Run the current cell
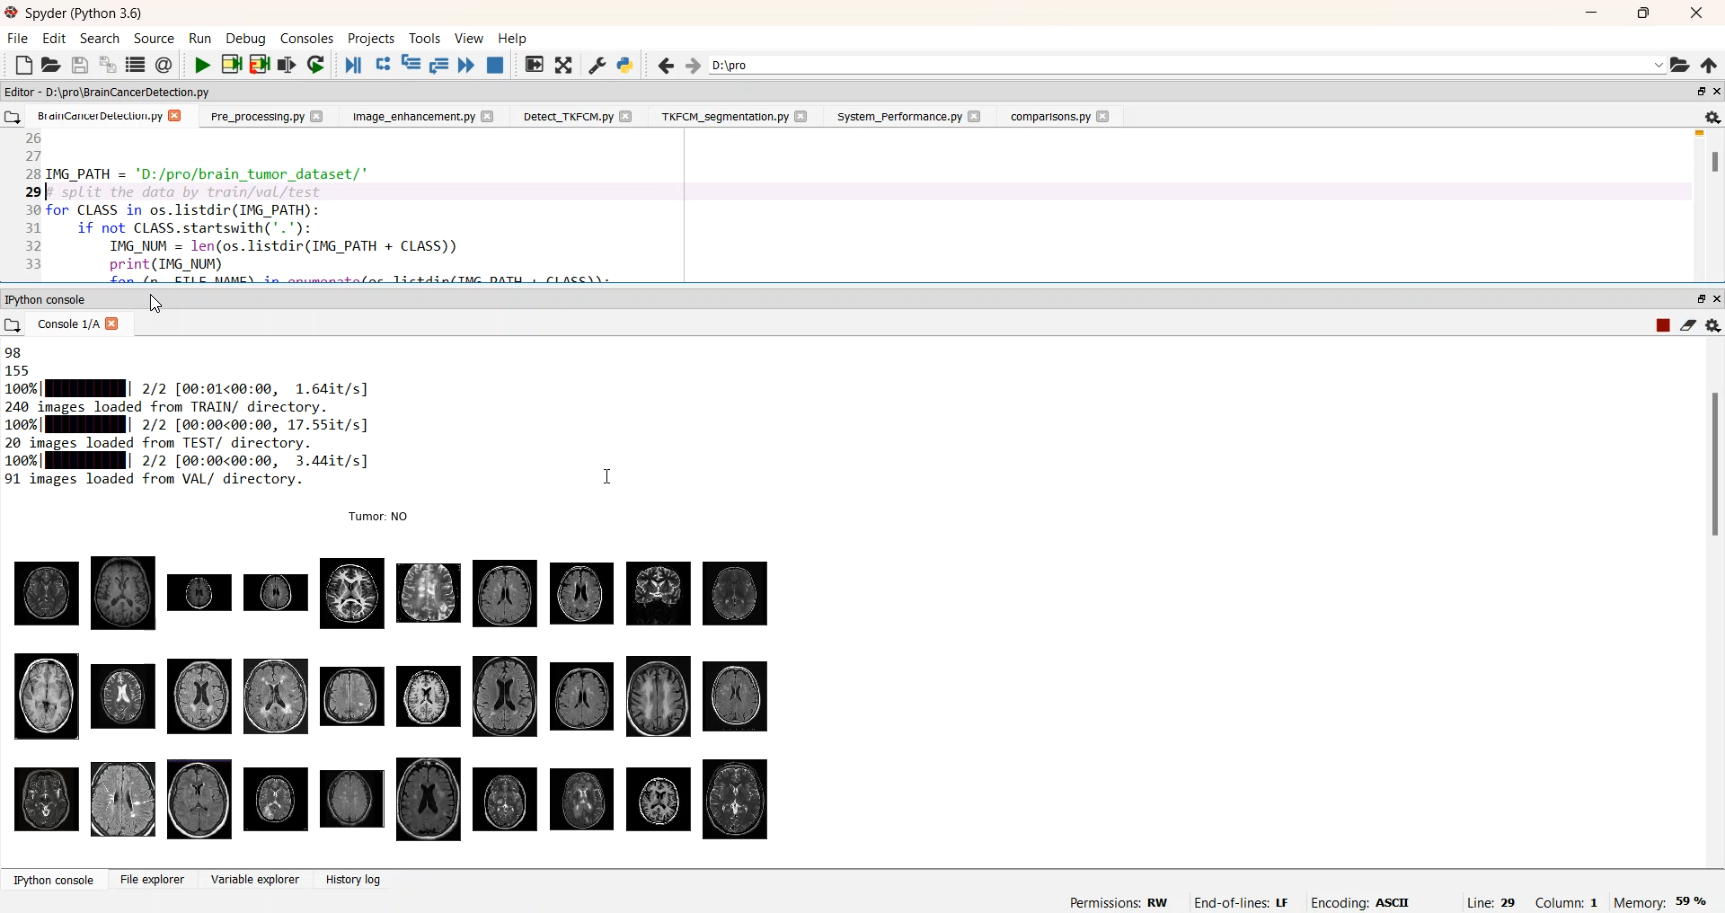1725x913 pixels. (x=231, y=66)
